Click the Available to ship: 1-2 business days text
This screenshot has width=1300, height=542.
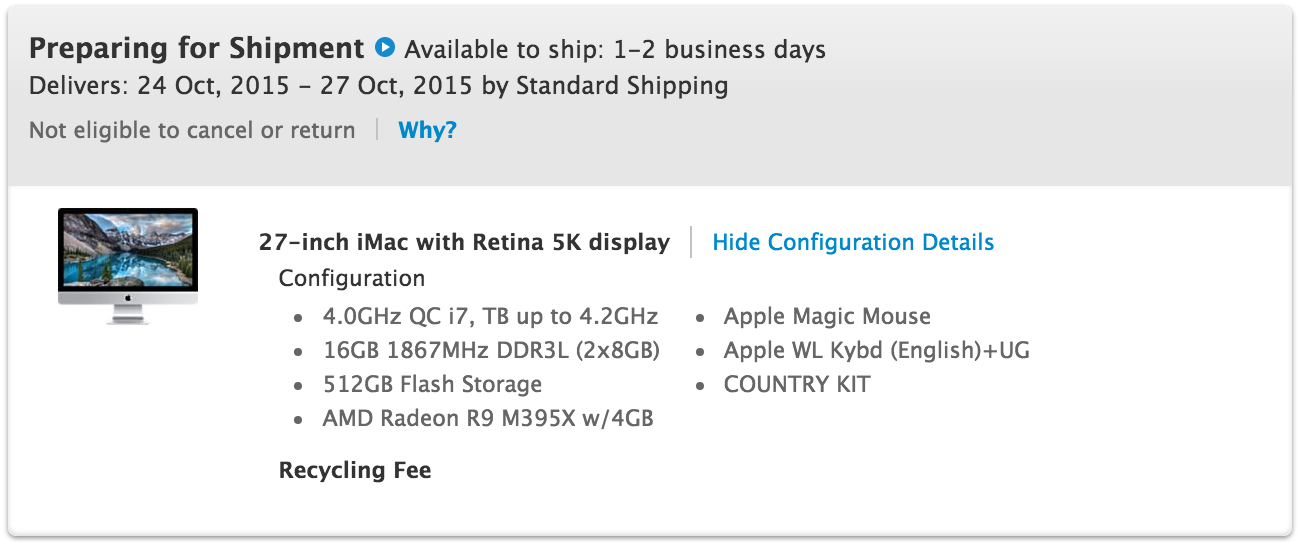(615, 49)
